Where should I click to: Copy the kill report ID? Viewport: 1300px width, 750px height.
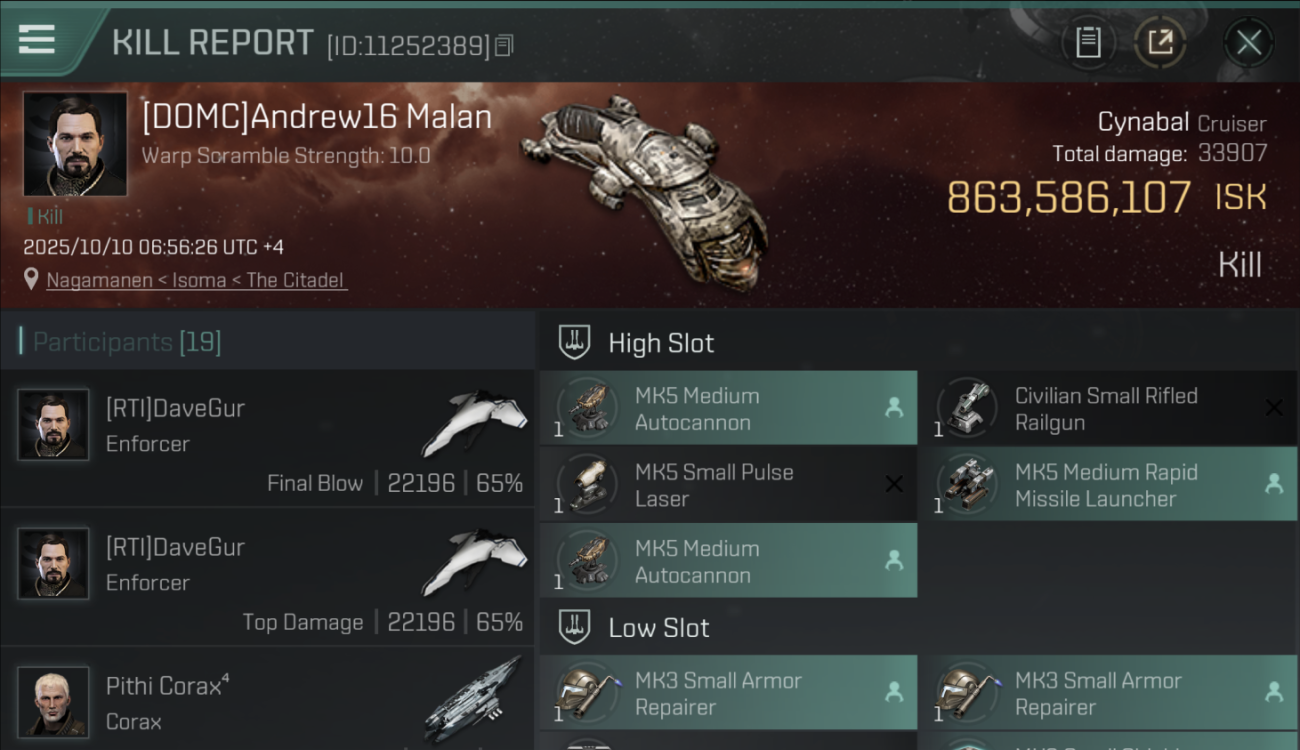pyautogui.click(x=504, y=45)
